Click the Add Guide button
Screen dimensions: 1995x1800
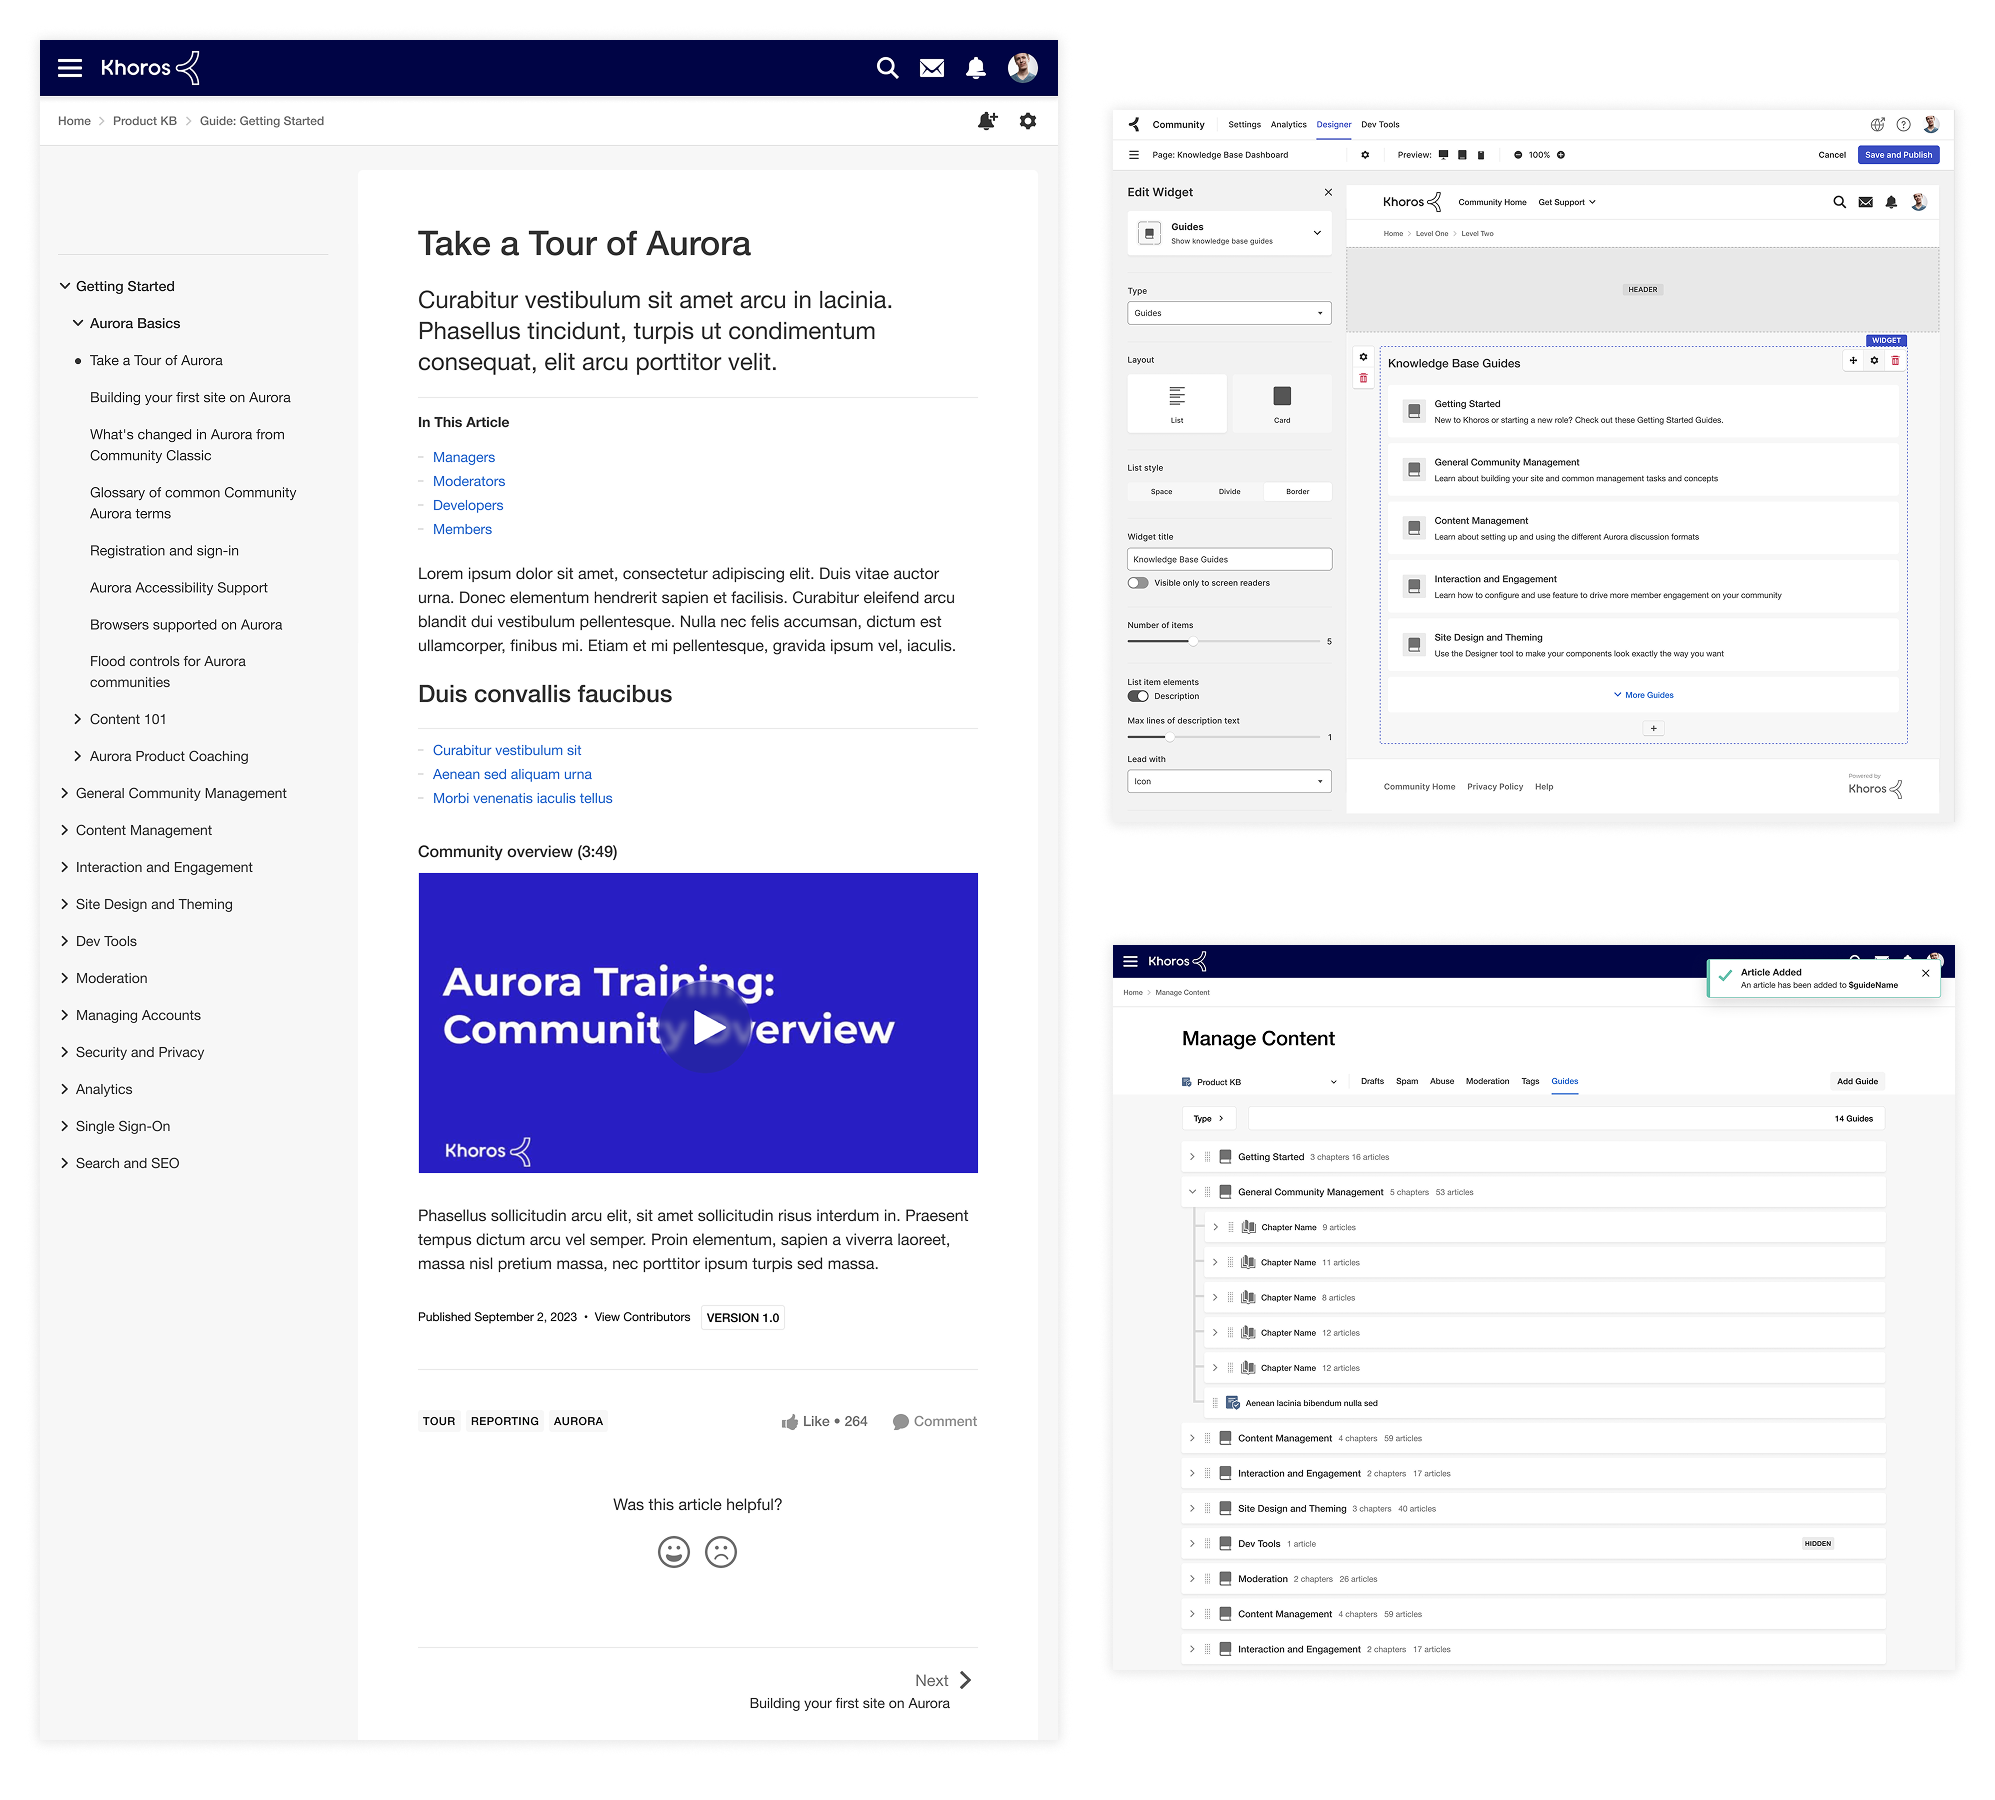click(1857, 1081)
